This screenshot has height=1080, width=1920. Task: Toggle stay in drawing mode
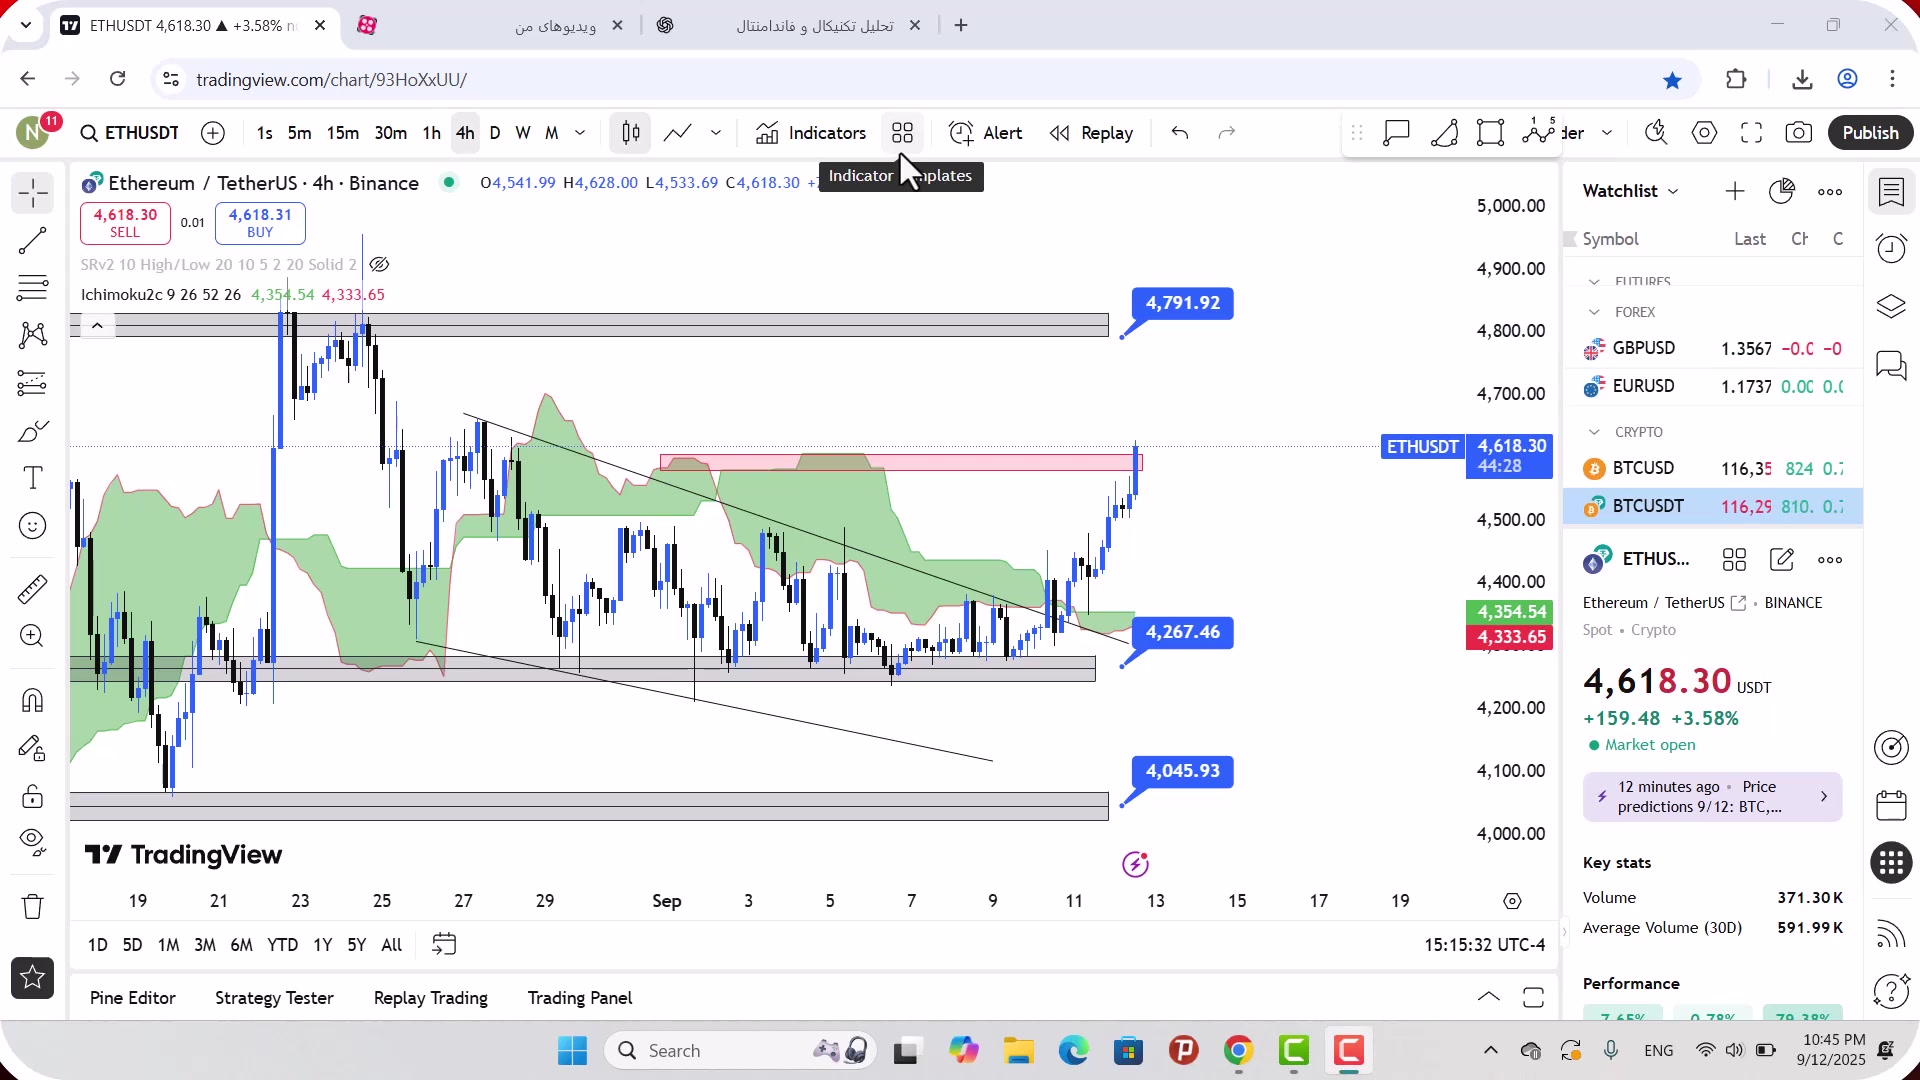(x=33, y=748)
